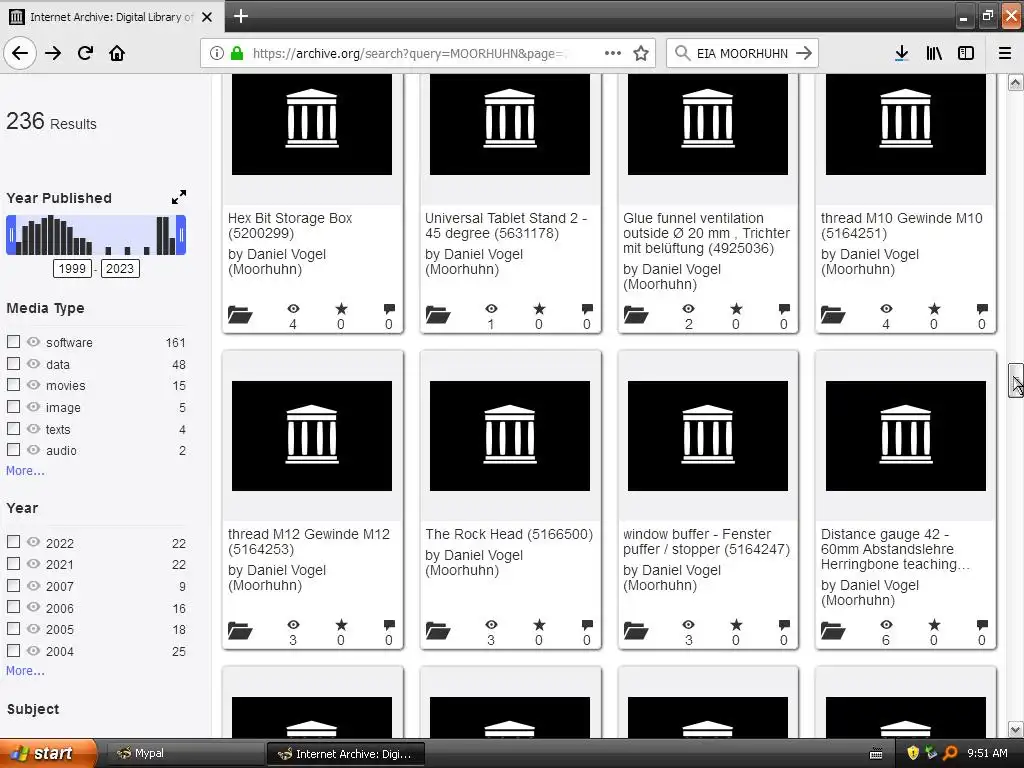The width and height of the screenshot is (1024, 768).
Task: Open window buffer Fenster puffer item
Action: [706, 541]
